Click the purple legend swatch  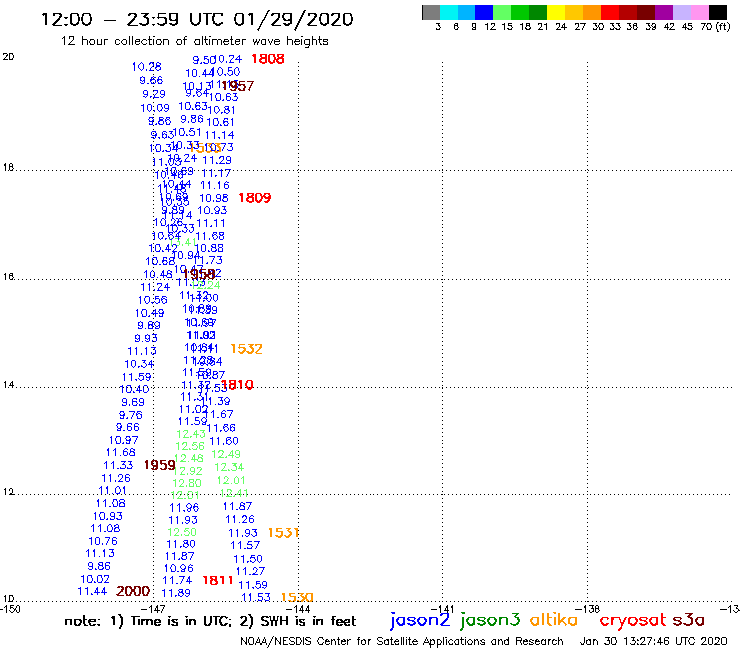[x=664, y=12]
